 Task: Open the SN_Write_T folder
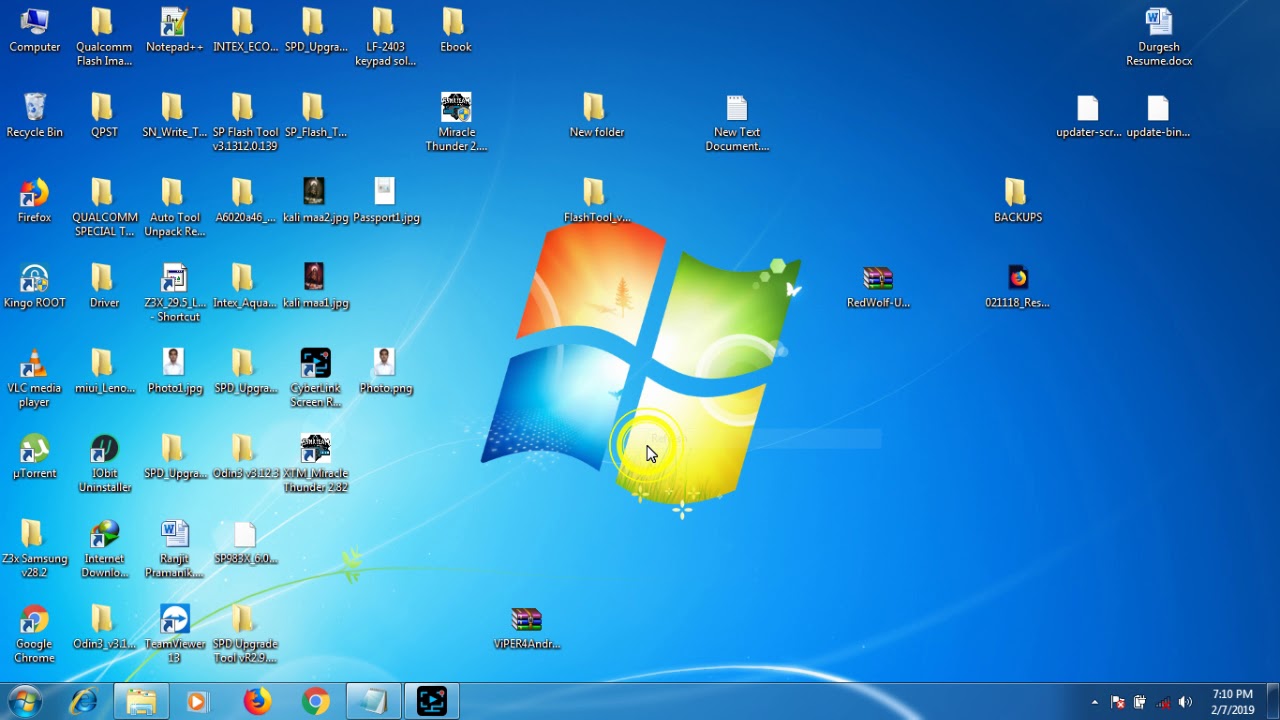174,115
